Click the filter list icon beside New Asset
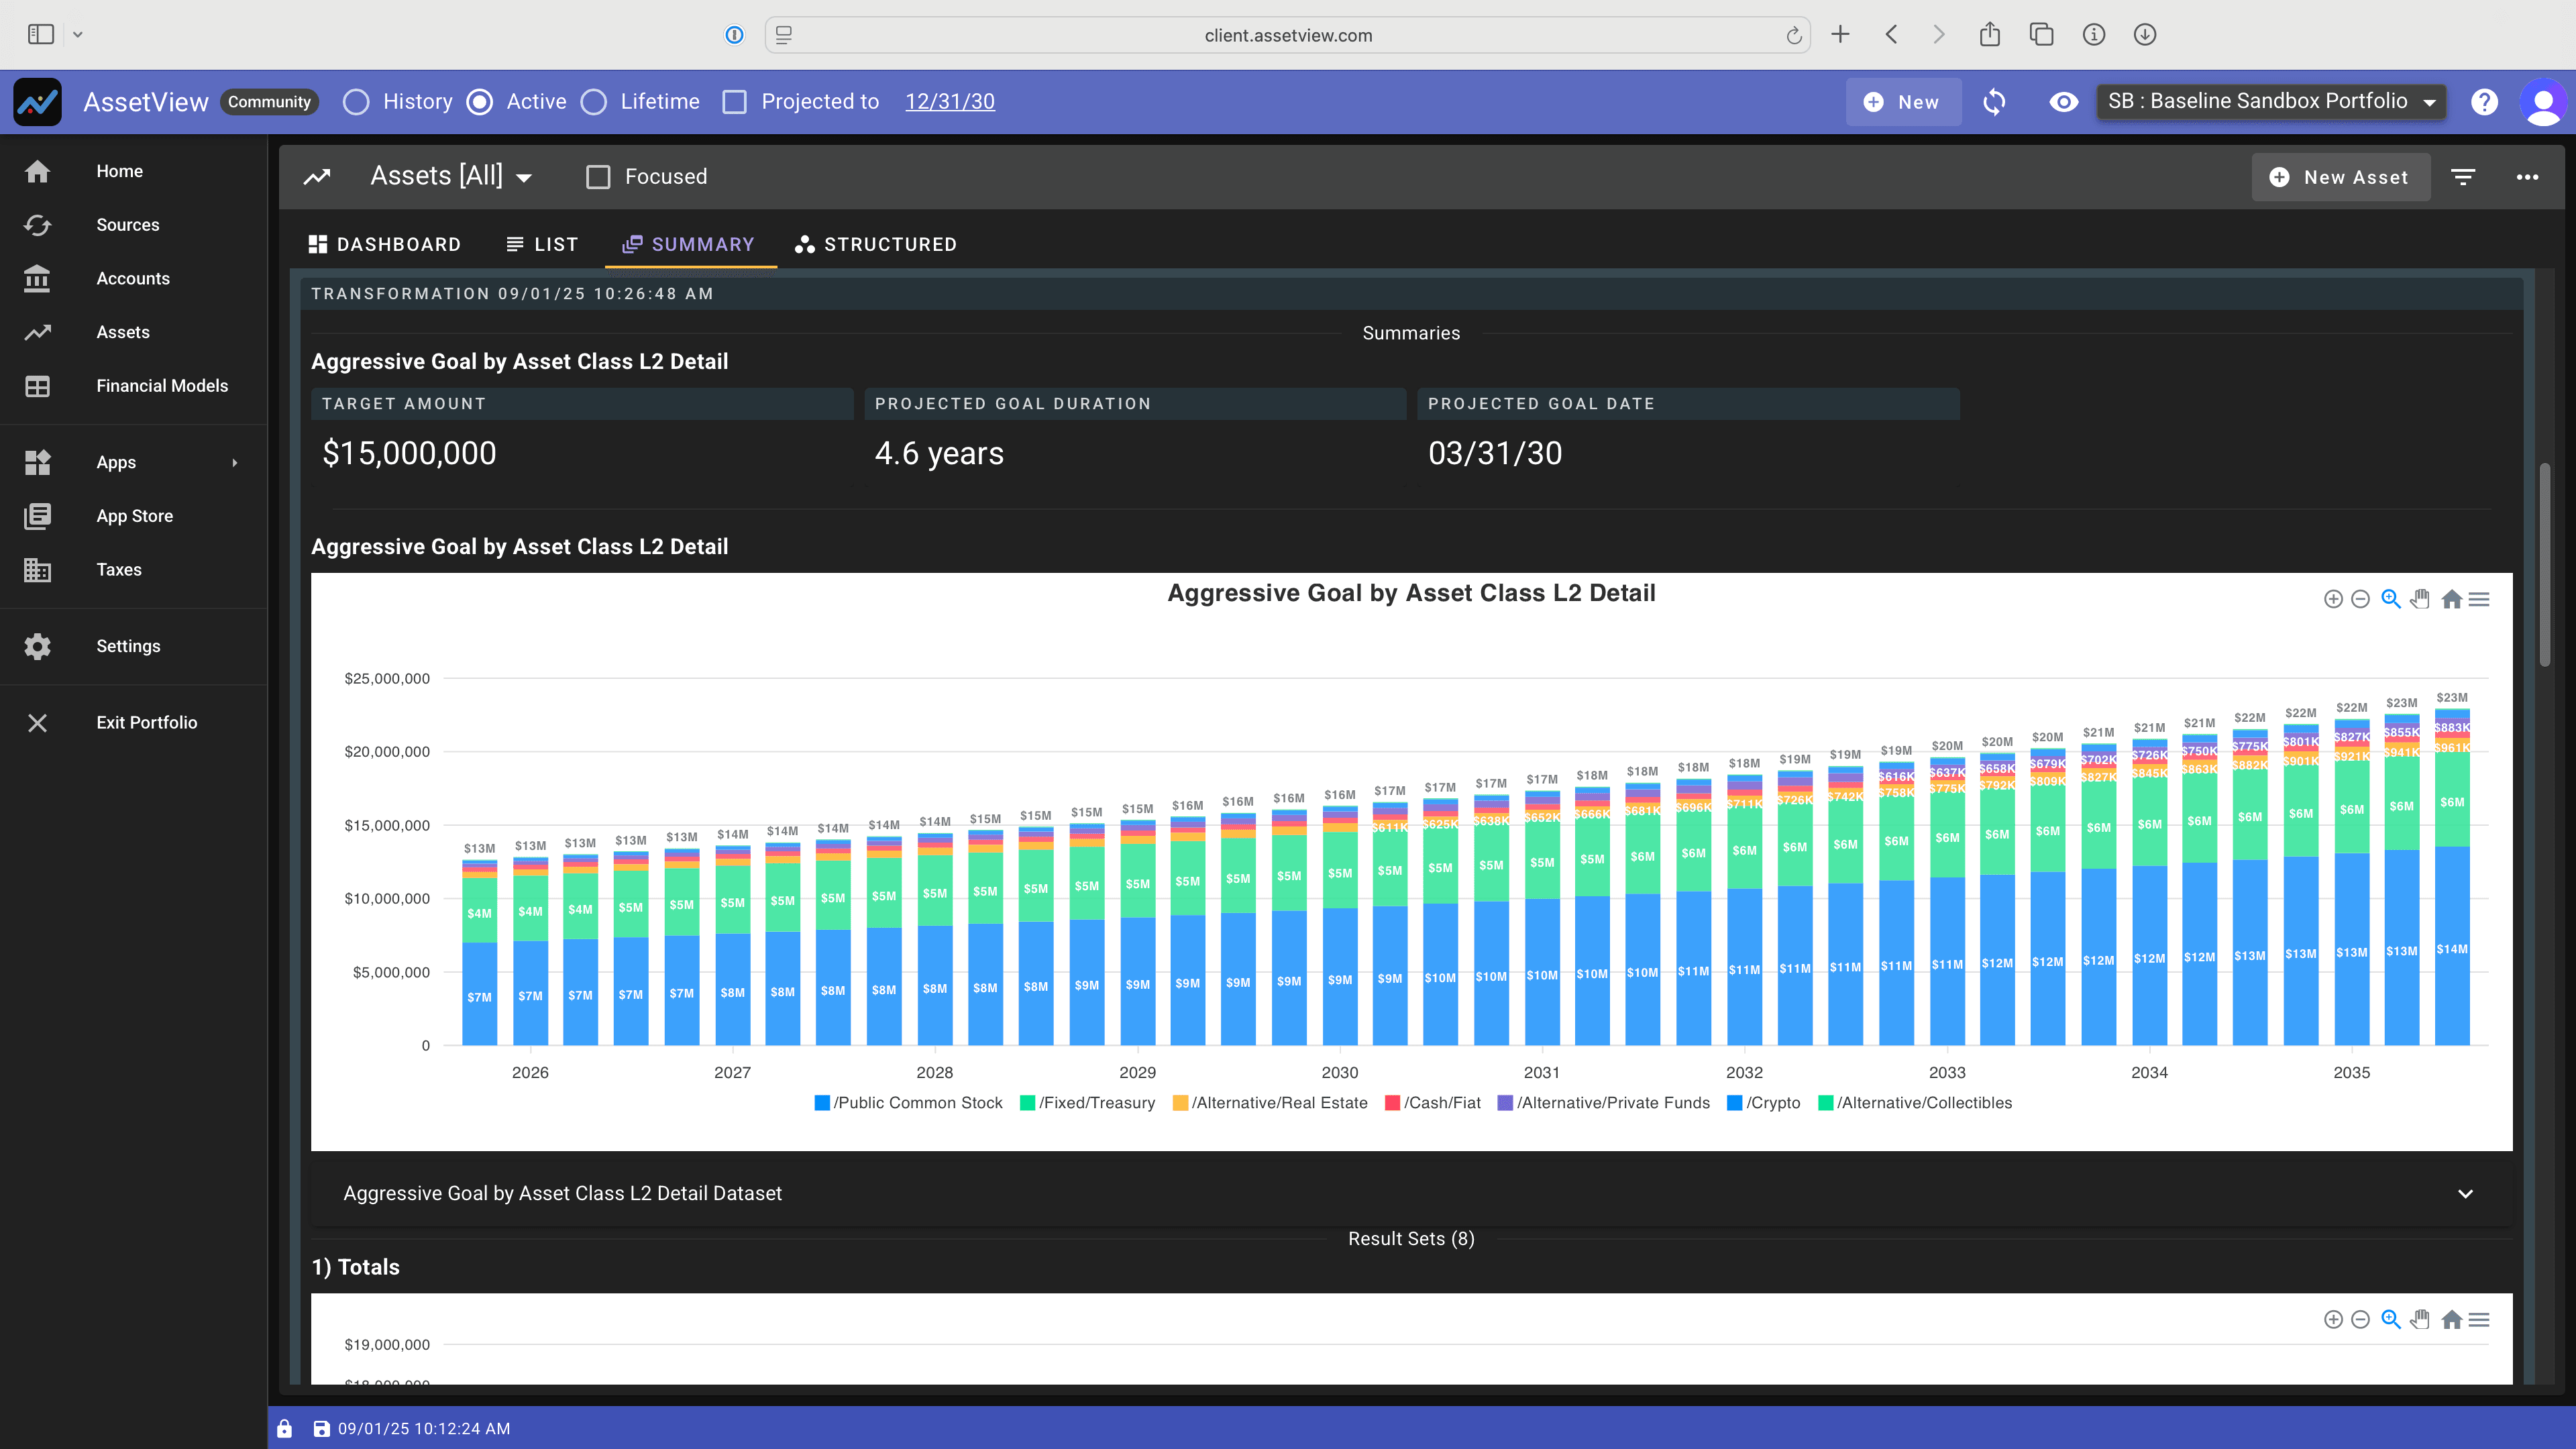The width and height of the screenshot is (2576, 1449). [x=2463, y=177]
